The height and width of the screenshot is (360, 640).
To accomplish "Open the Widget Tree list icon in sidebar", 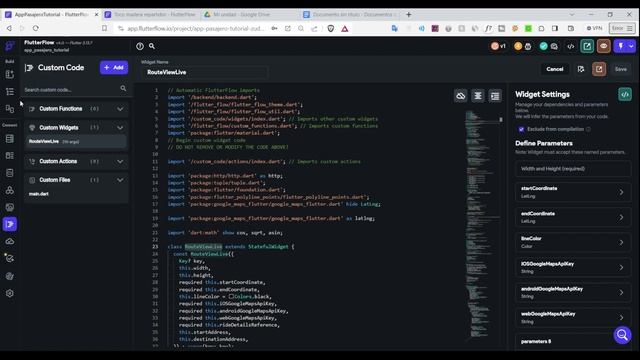I will point(10,91).
